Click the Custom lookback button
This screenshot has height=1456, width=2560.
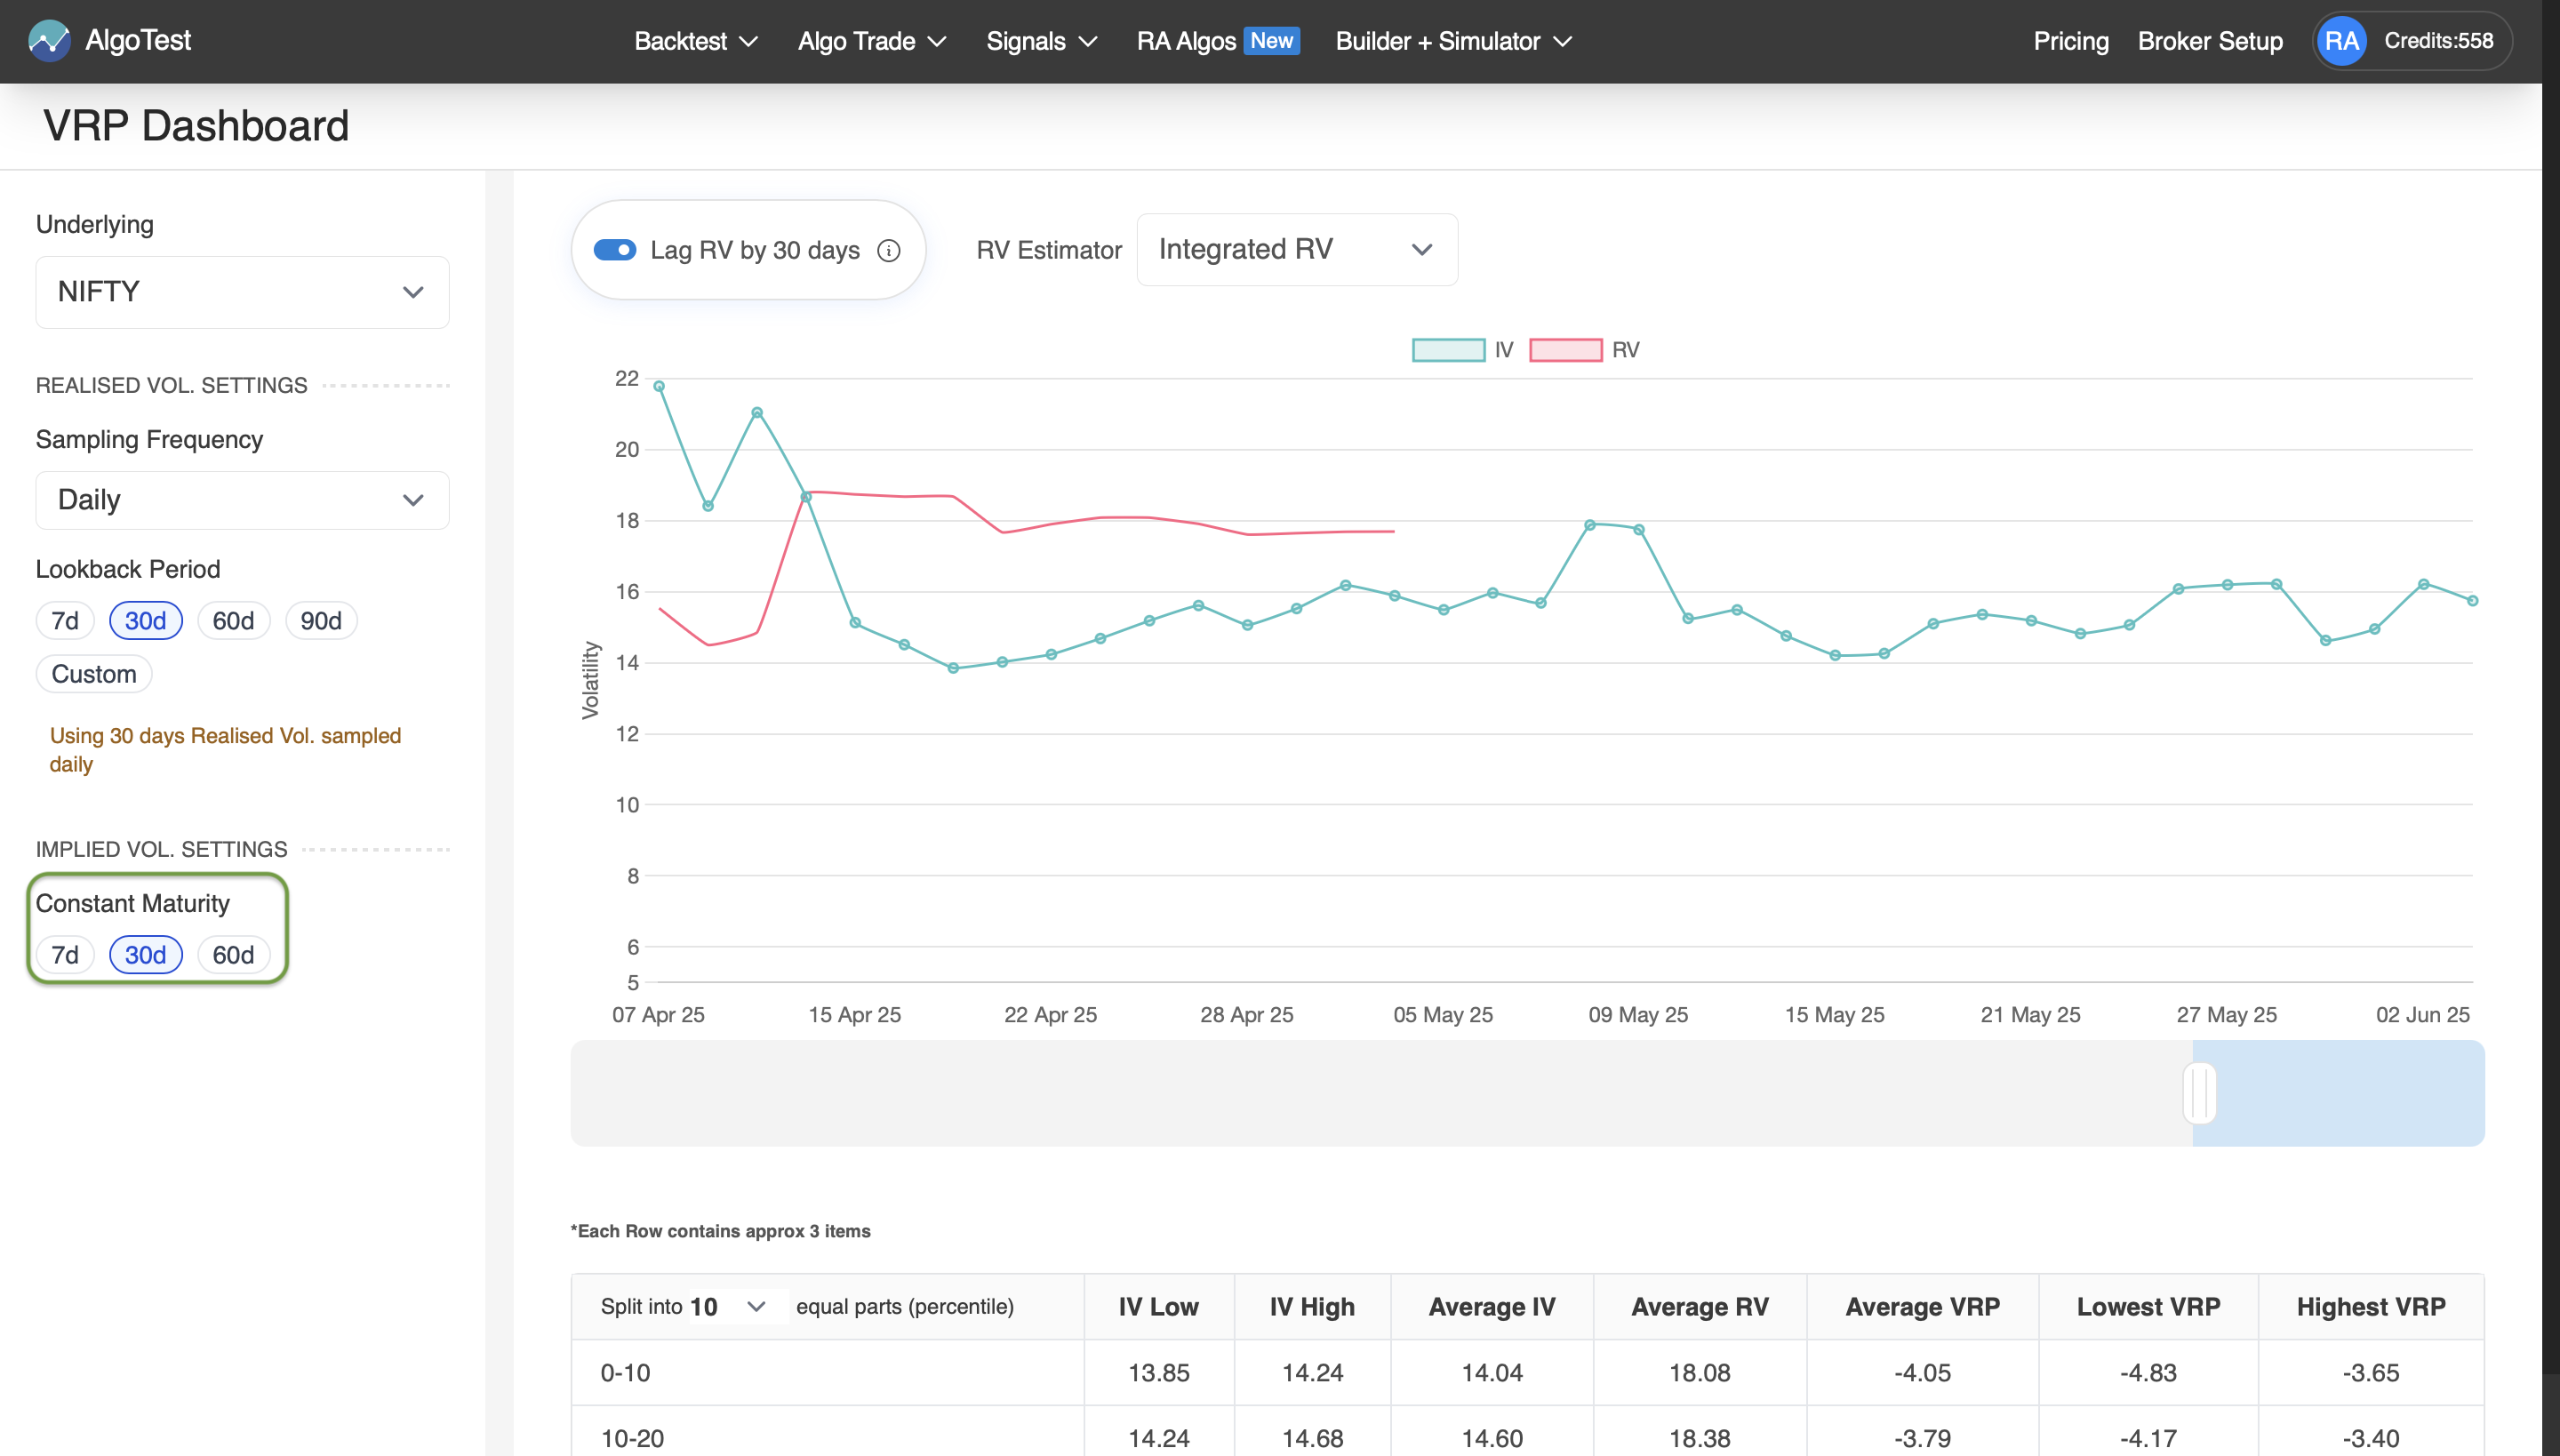pyautogui.click(x=93, y=673)
